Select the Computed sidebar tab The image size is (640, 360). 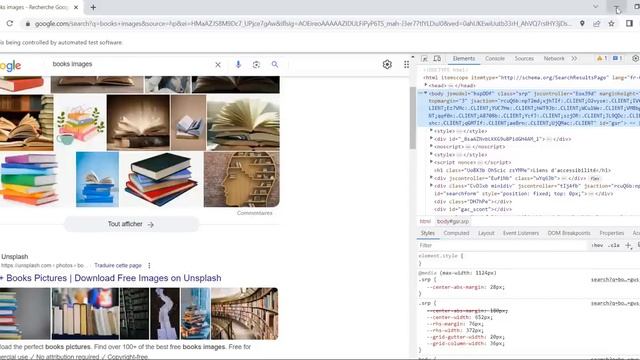tap(456, 233)
